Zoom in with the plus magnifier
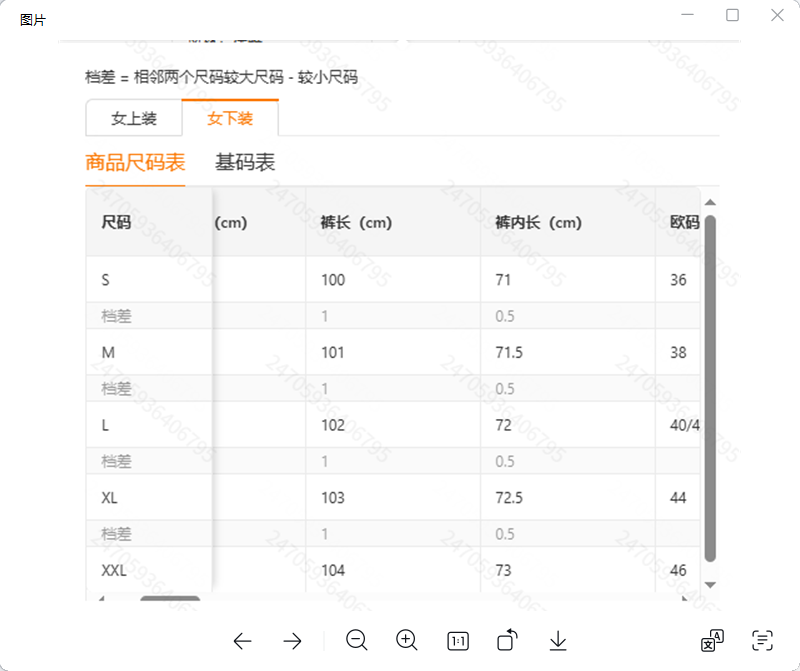The width and height of the screenshot is (800, 671). [x=407, y=640]
